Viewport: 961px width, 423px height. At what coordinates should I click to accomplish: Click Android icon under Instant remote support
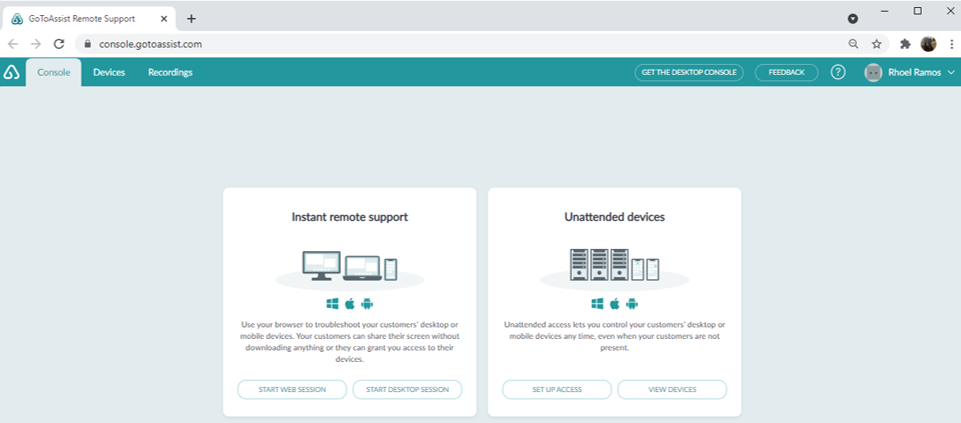coord(367,303)
